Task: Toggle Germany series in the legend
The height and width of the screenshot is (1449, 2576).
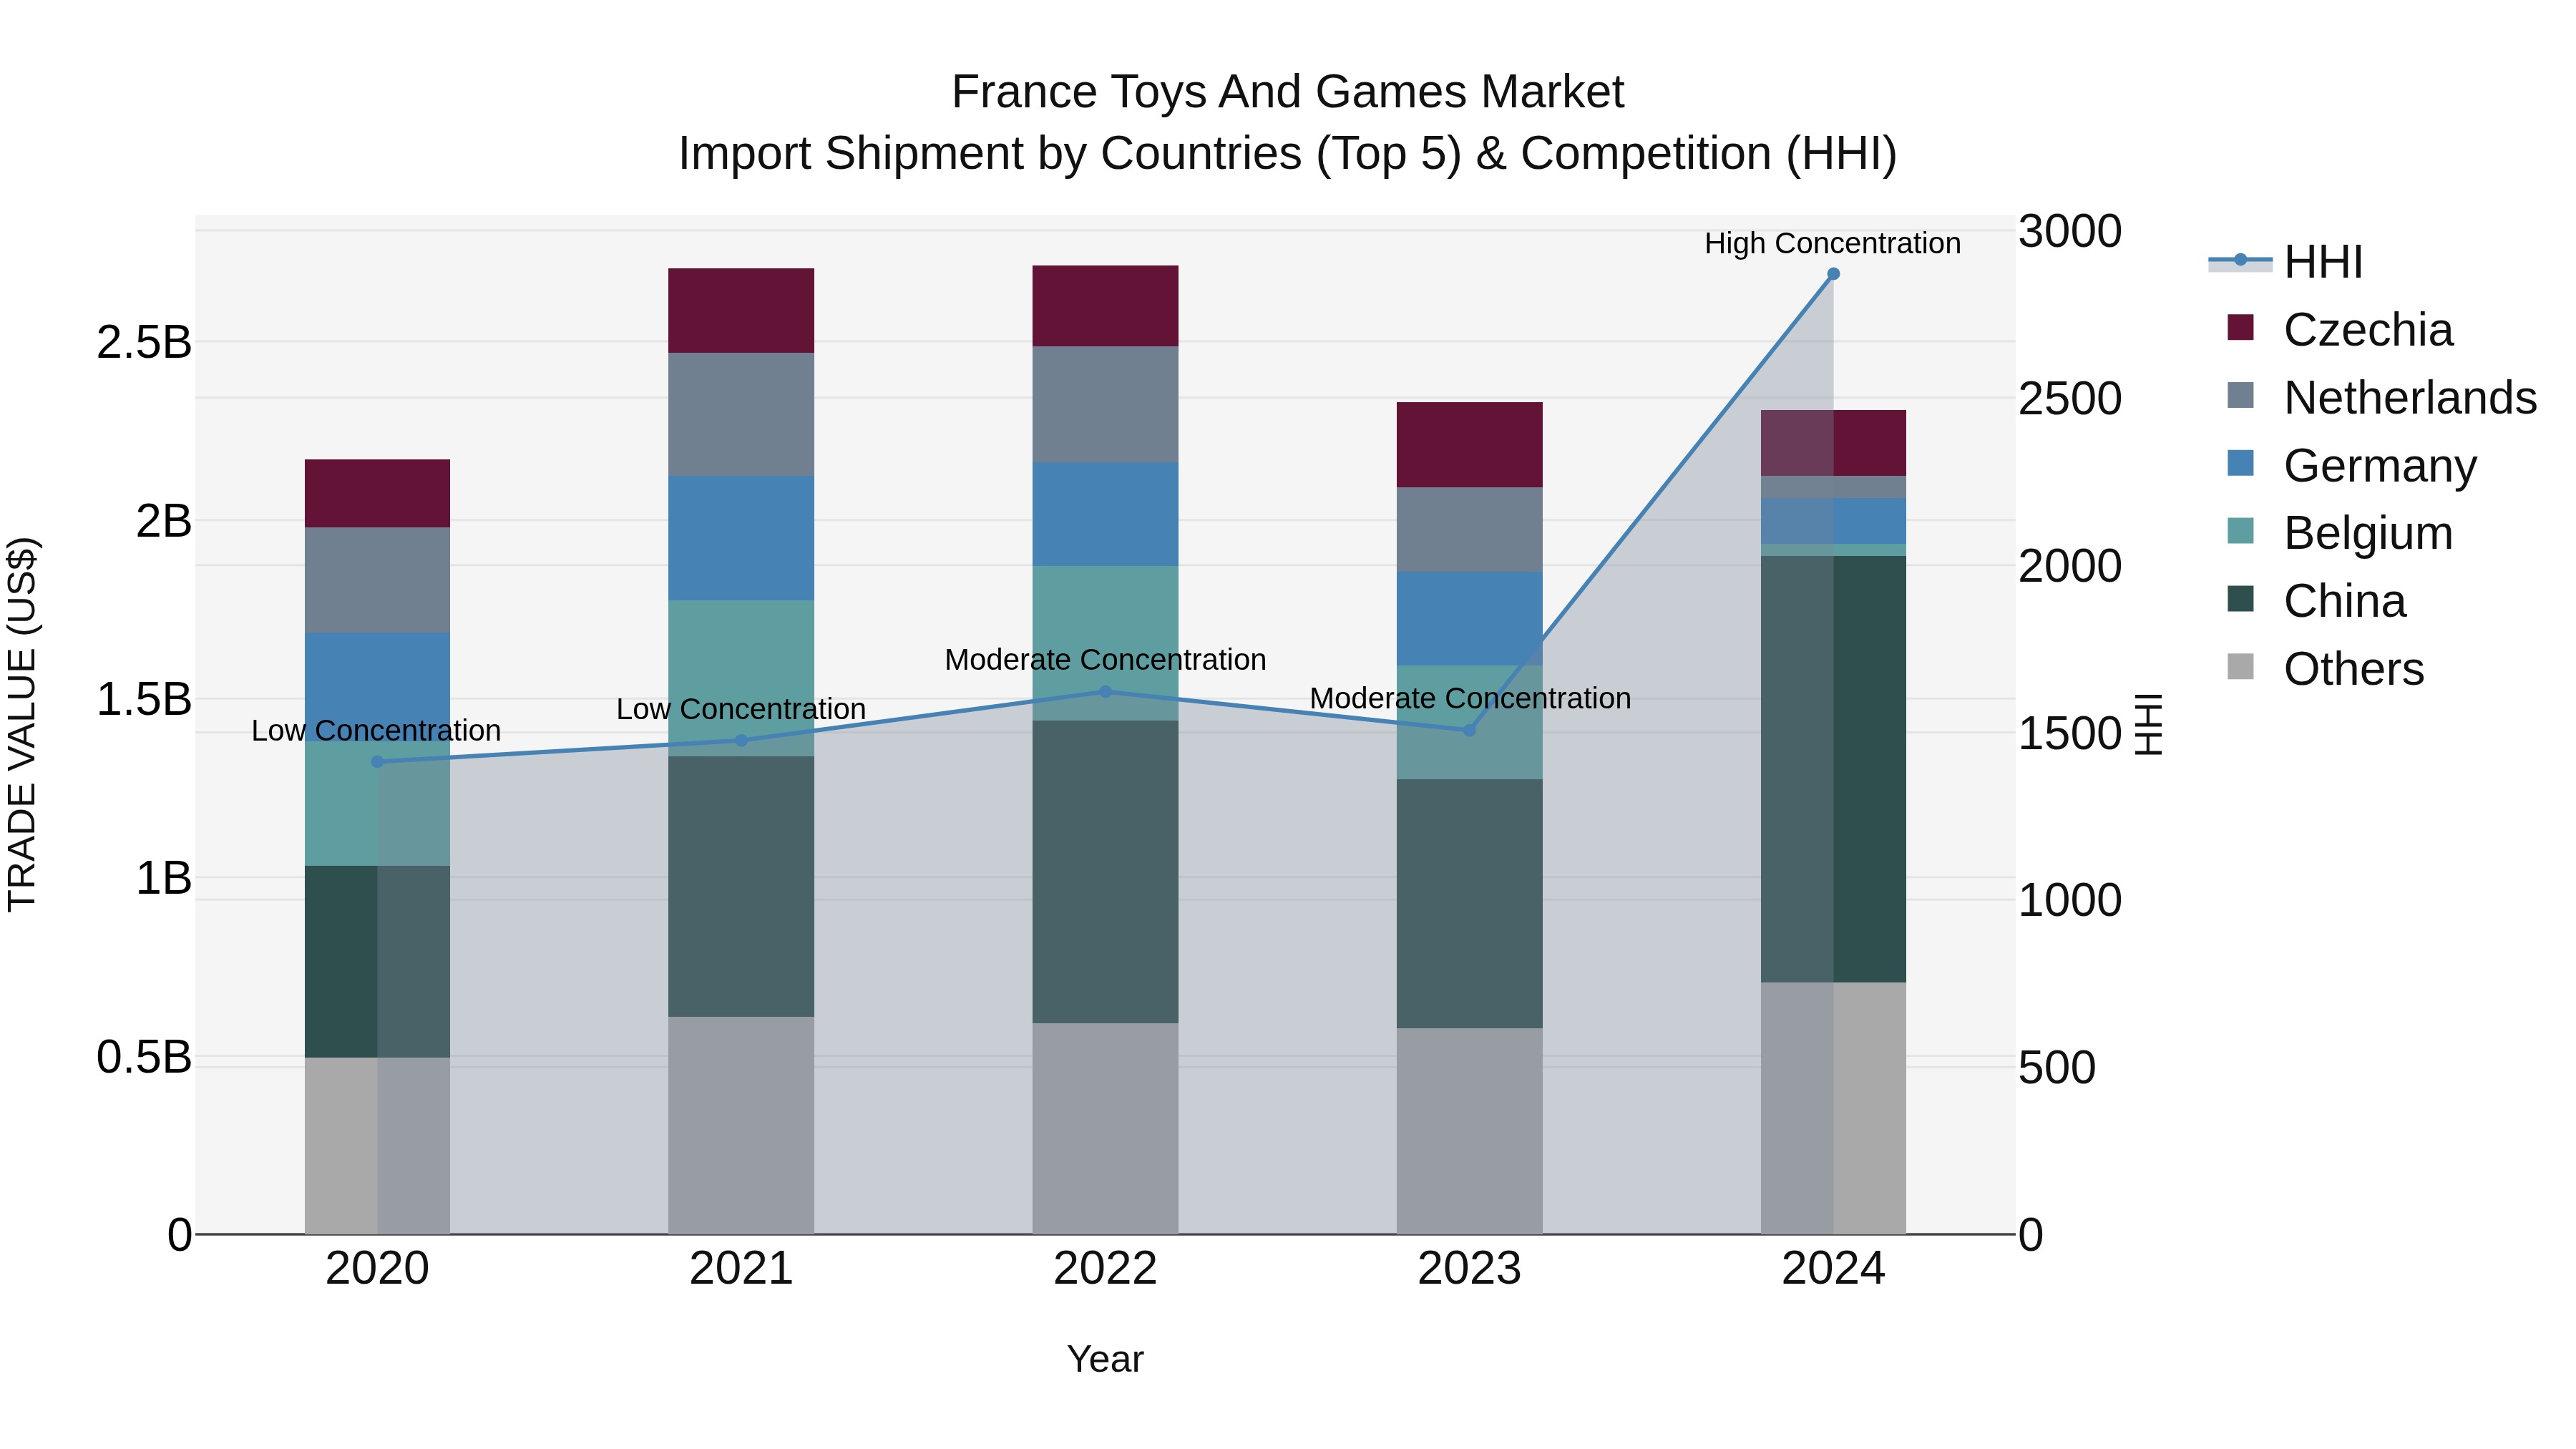Action: [x=2351, y=465]
